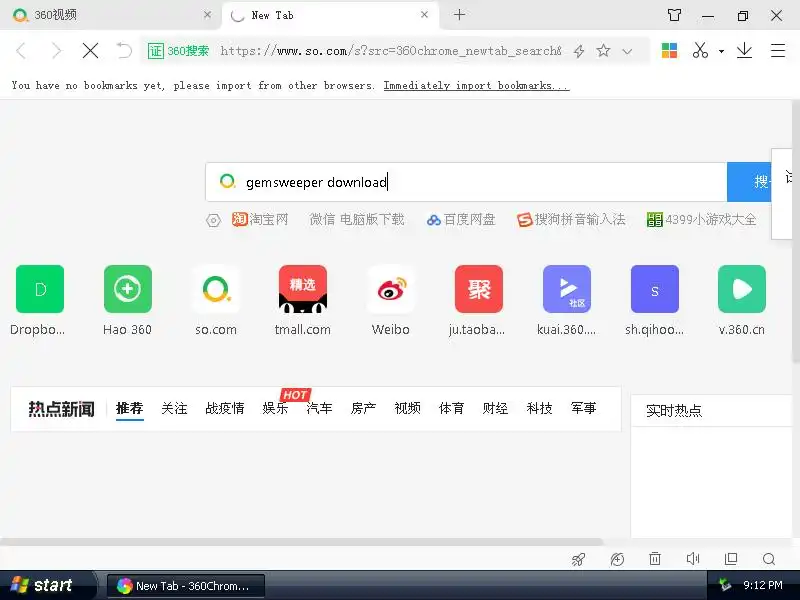
Task: Open the Windows start menu
Action: (46, 585)
